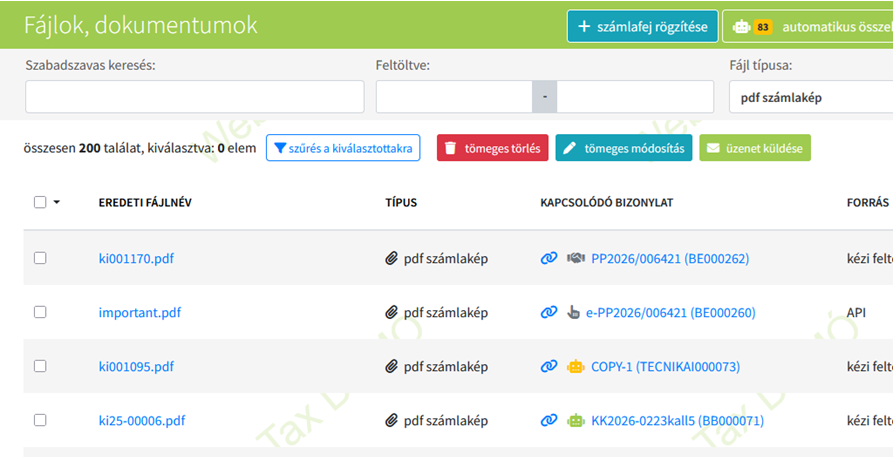Open the PP2026/006421 (BE000262) document link
The width and height of the screenshot is (894, 457).
tap(670, 259)
